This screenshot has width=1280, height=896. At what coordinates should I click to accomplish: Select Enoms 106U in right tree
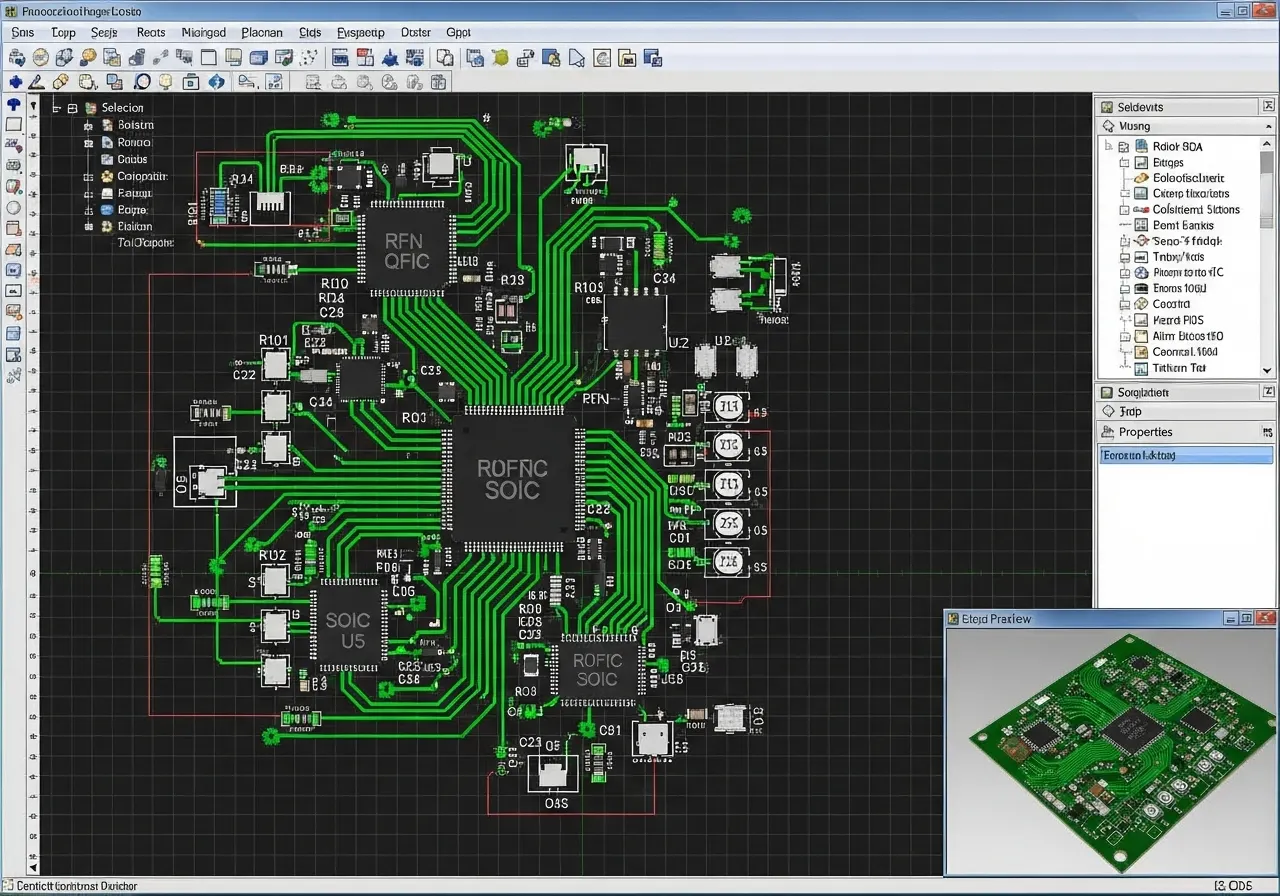point(1179,288)
